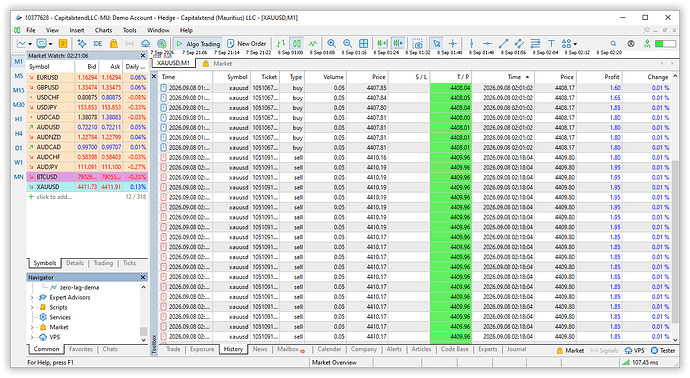Open the Help menu
690x378 pixels.
186,30
